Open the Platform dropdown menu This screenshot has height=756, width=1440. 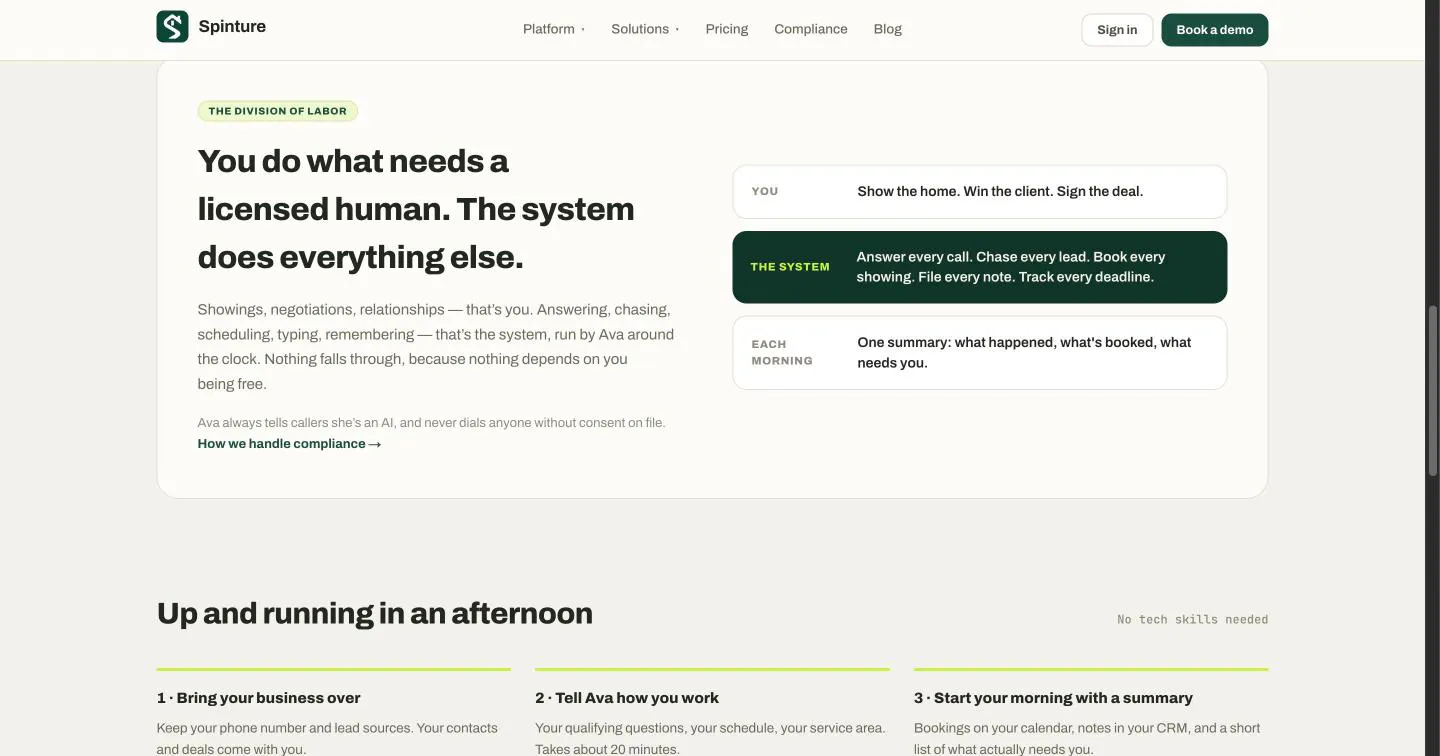(x=554, y=29)
